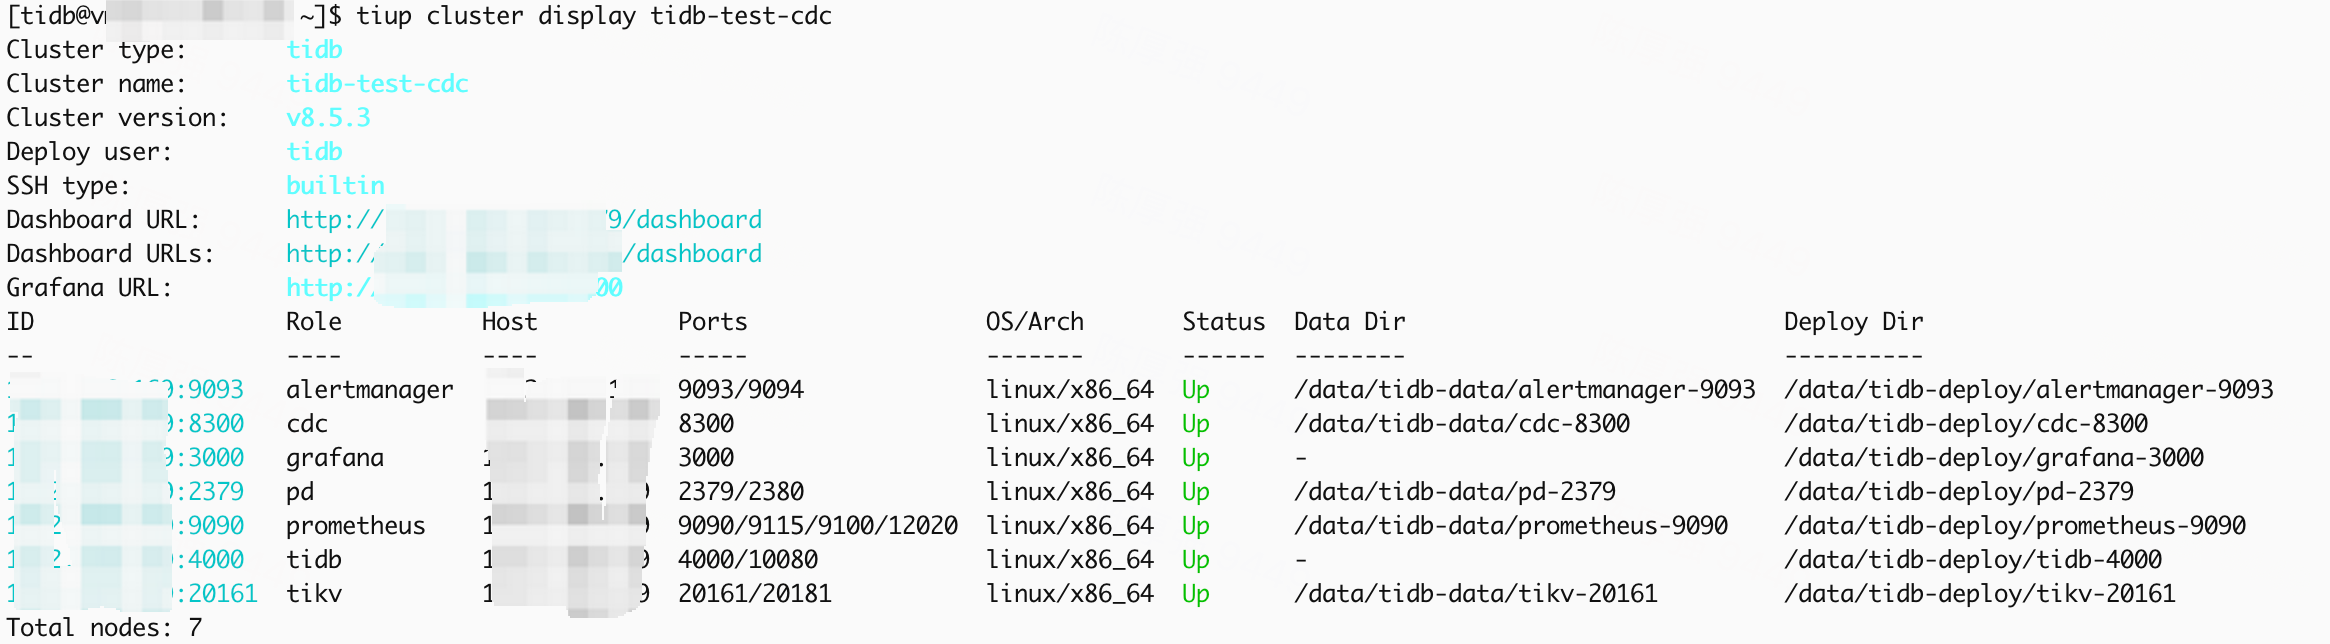Click the prometheus ports 9090/9115/9100/12020 text

click(x=817, y=526)
